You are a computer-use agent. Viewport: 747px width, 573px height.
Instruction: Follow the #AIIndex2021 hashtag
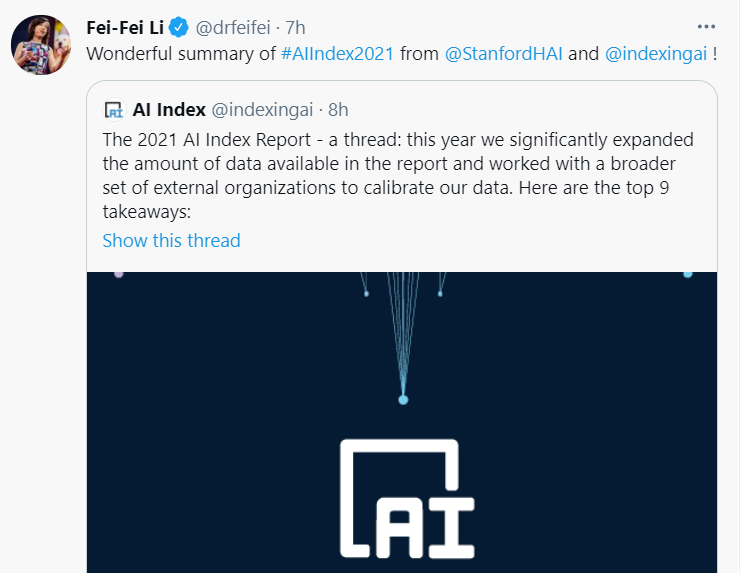click(337, 53)
